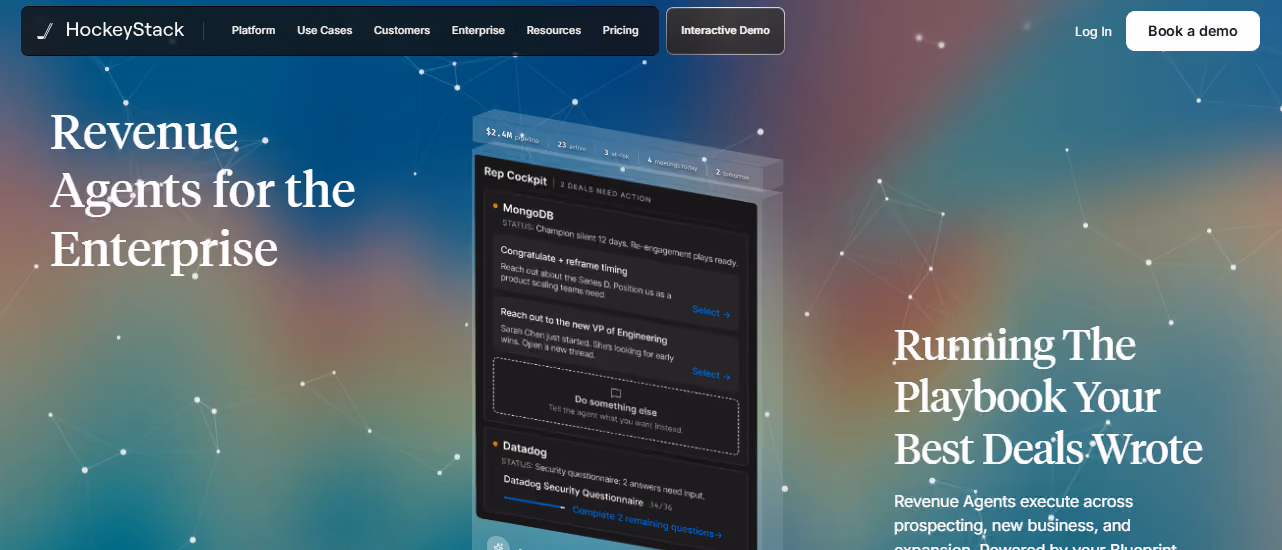
Task: Click the HockeyStack logo
Action: click(x=110, y=31)
